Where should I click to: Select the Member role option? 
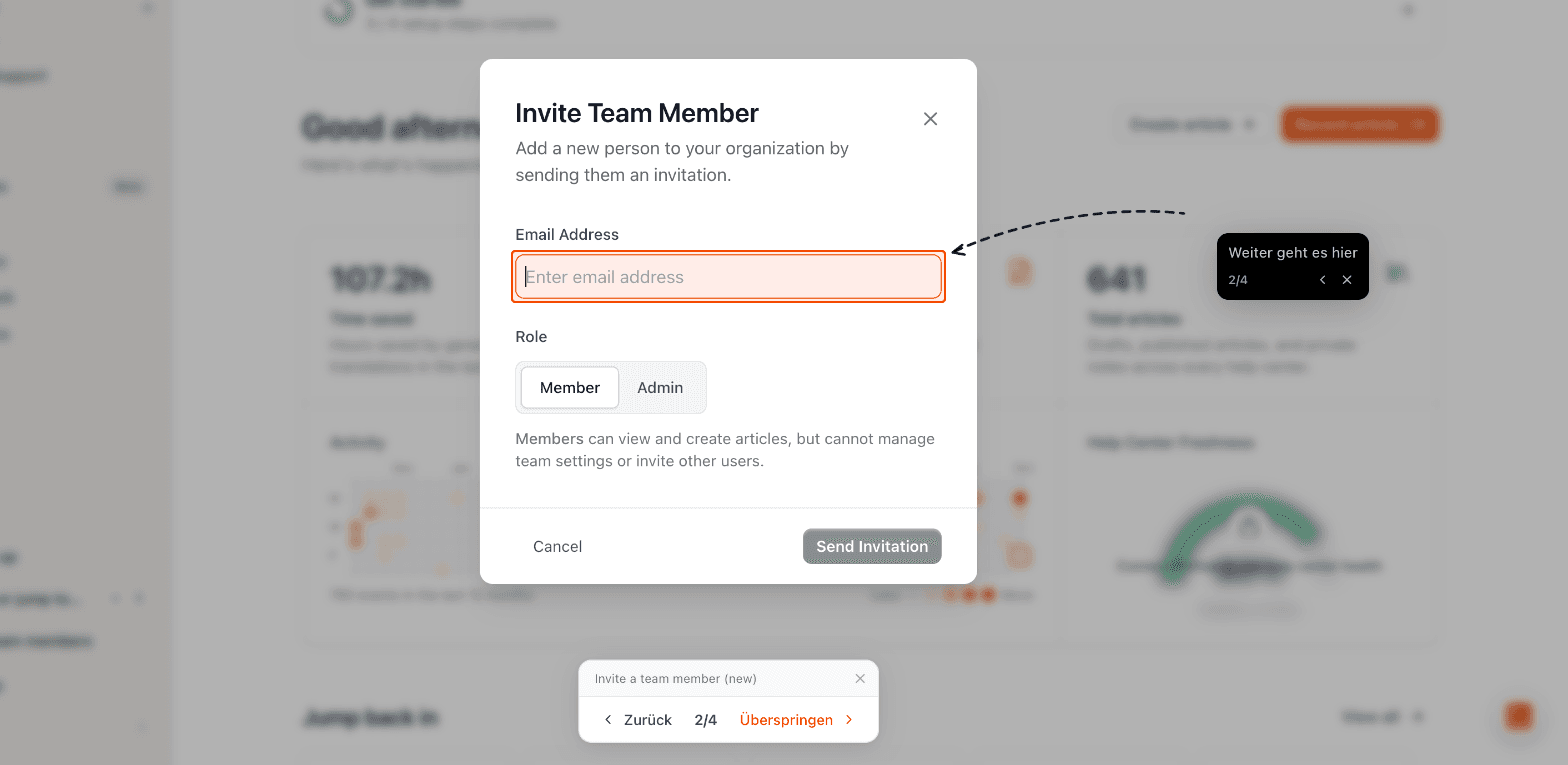coord(570,387)
